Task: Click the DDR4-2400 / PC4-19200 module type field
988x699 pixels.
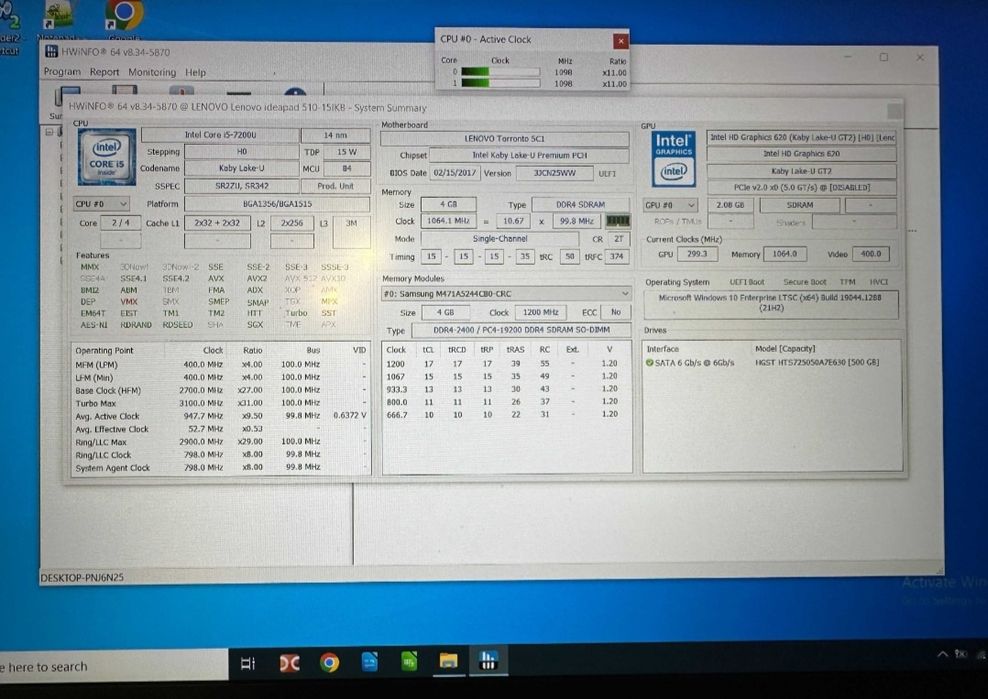Action: 521,330
